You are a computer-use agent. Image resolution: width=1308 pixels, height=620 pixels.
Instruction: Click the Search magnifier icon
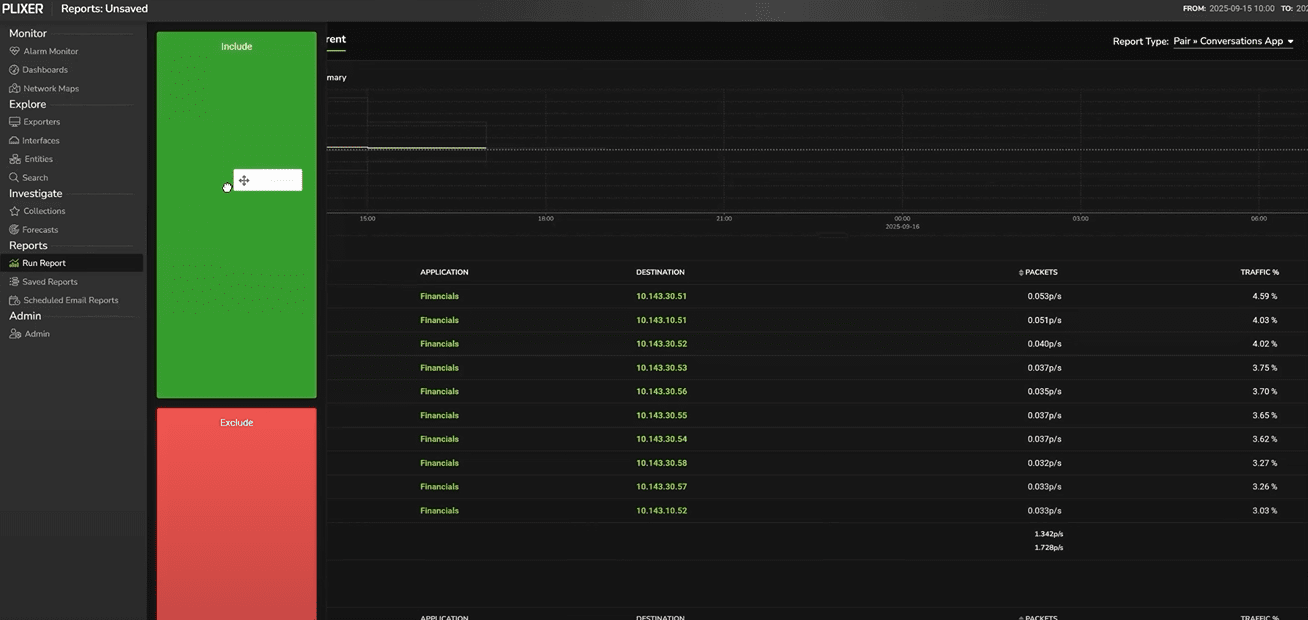point(14,177)
